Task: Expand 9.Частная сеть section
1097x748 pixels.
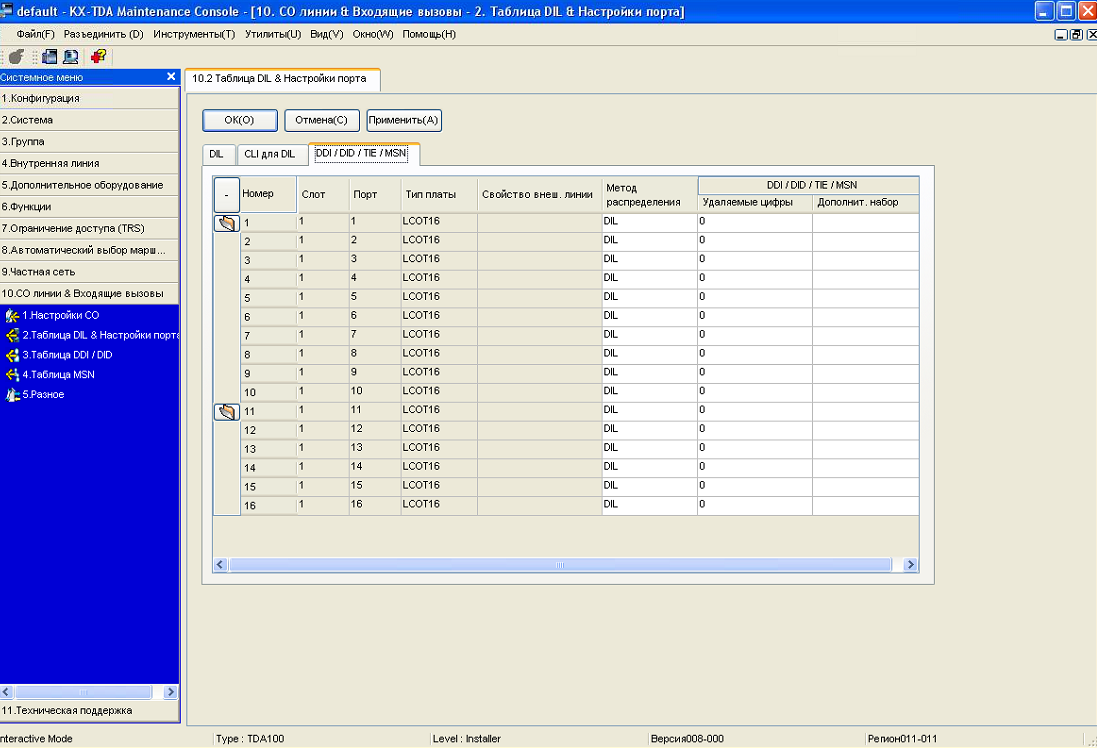Action: (90, 271)
